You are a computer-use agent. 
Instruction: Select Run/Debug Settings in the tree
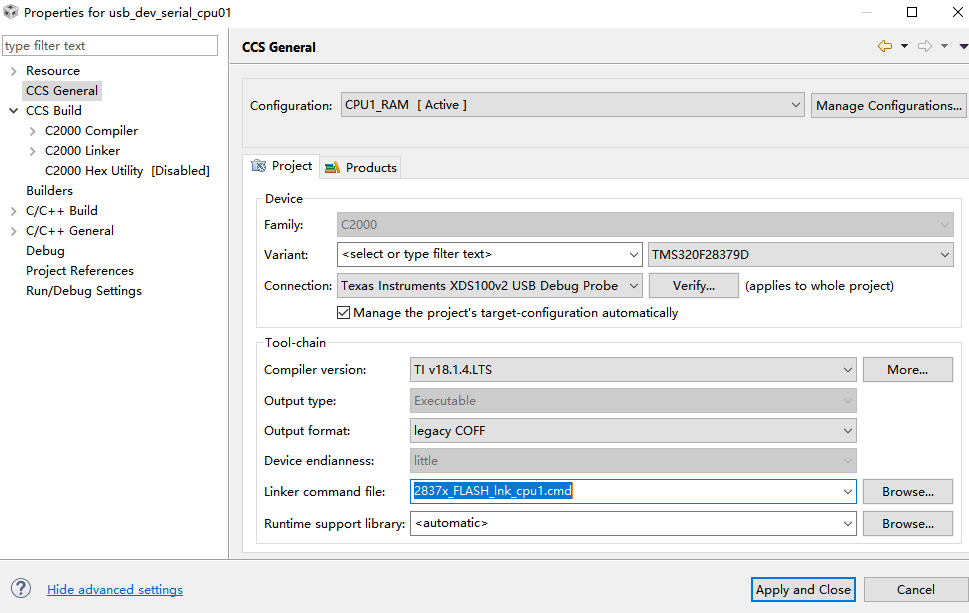(84, 291)
